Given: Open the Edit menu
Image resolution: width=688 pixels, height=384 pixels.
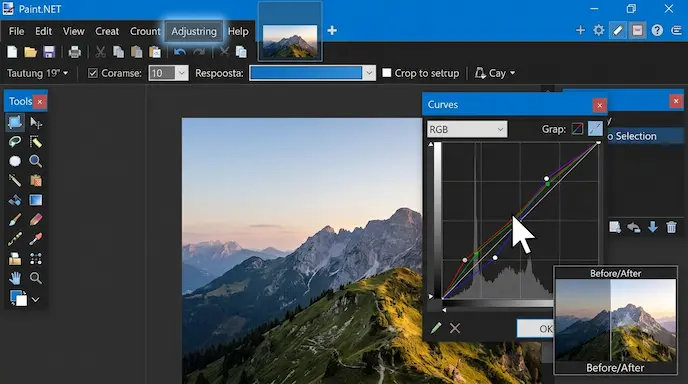Looking at the screenshot, I should coord(43,32).
